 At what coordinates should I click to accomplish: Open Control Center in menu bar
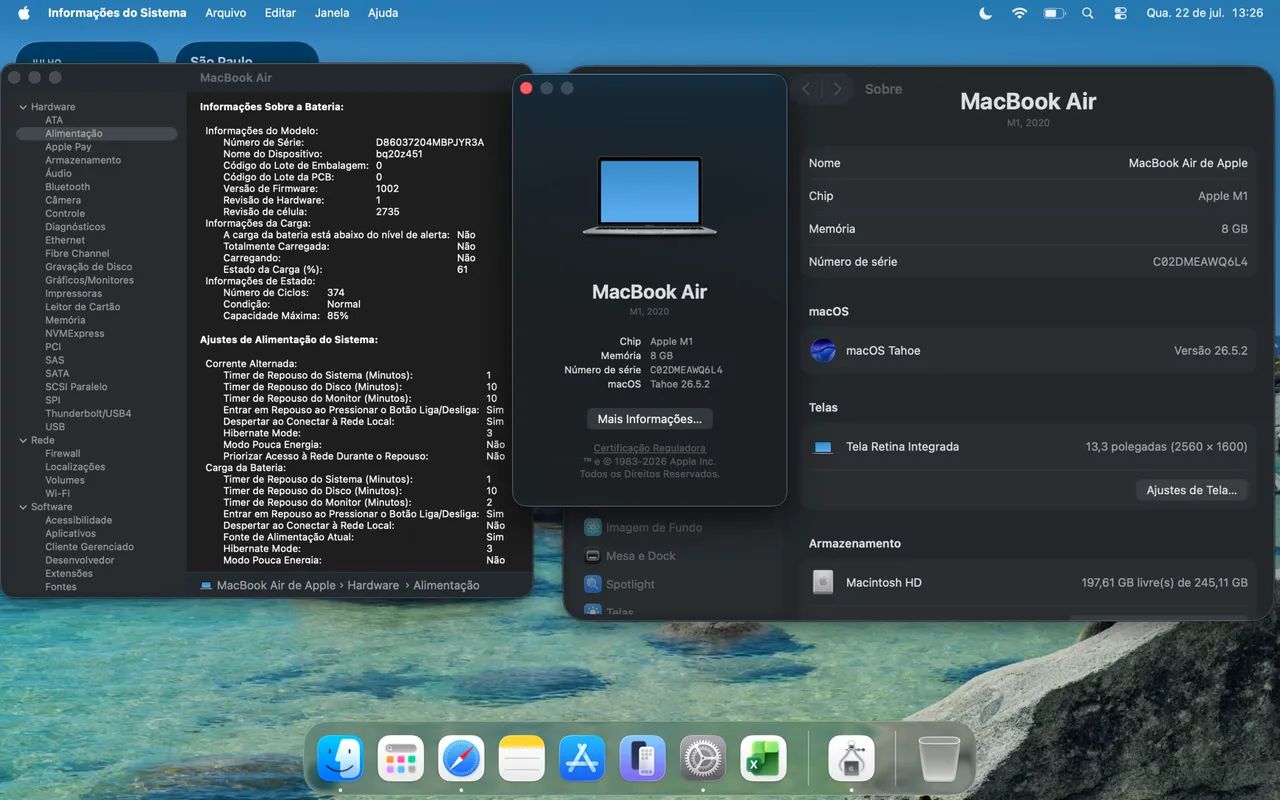1120,13
